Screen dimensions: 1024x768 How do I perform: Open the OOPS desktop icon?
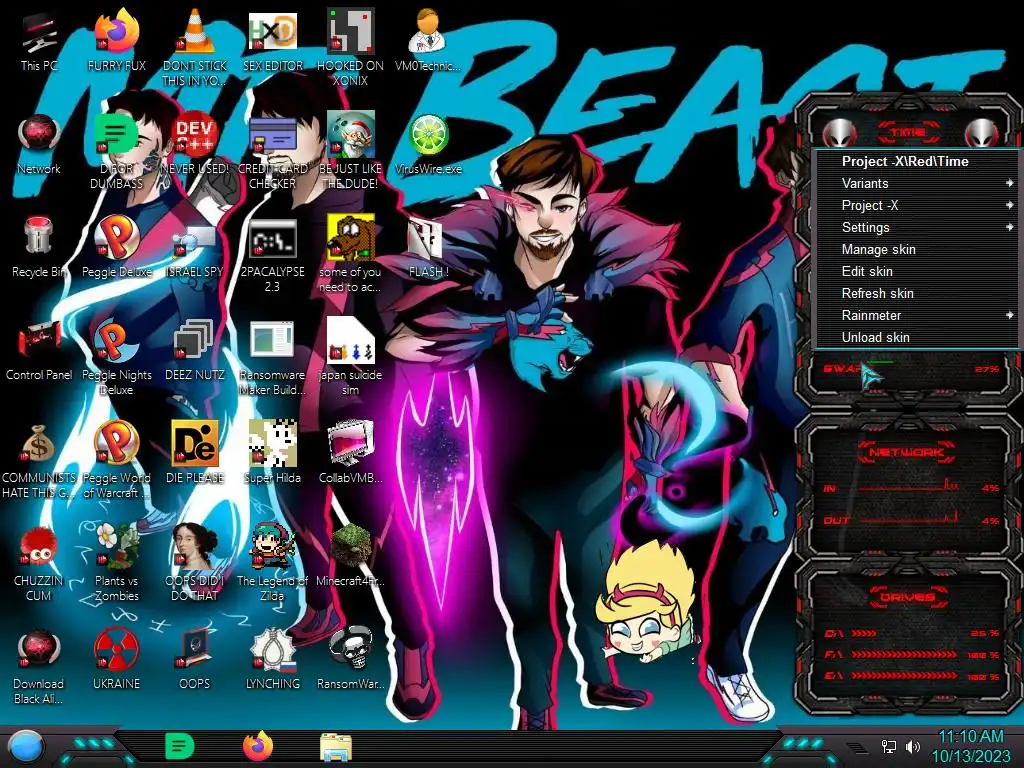click(194, 660)
